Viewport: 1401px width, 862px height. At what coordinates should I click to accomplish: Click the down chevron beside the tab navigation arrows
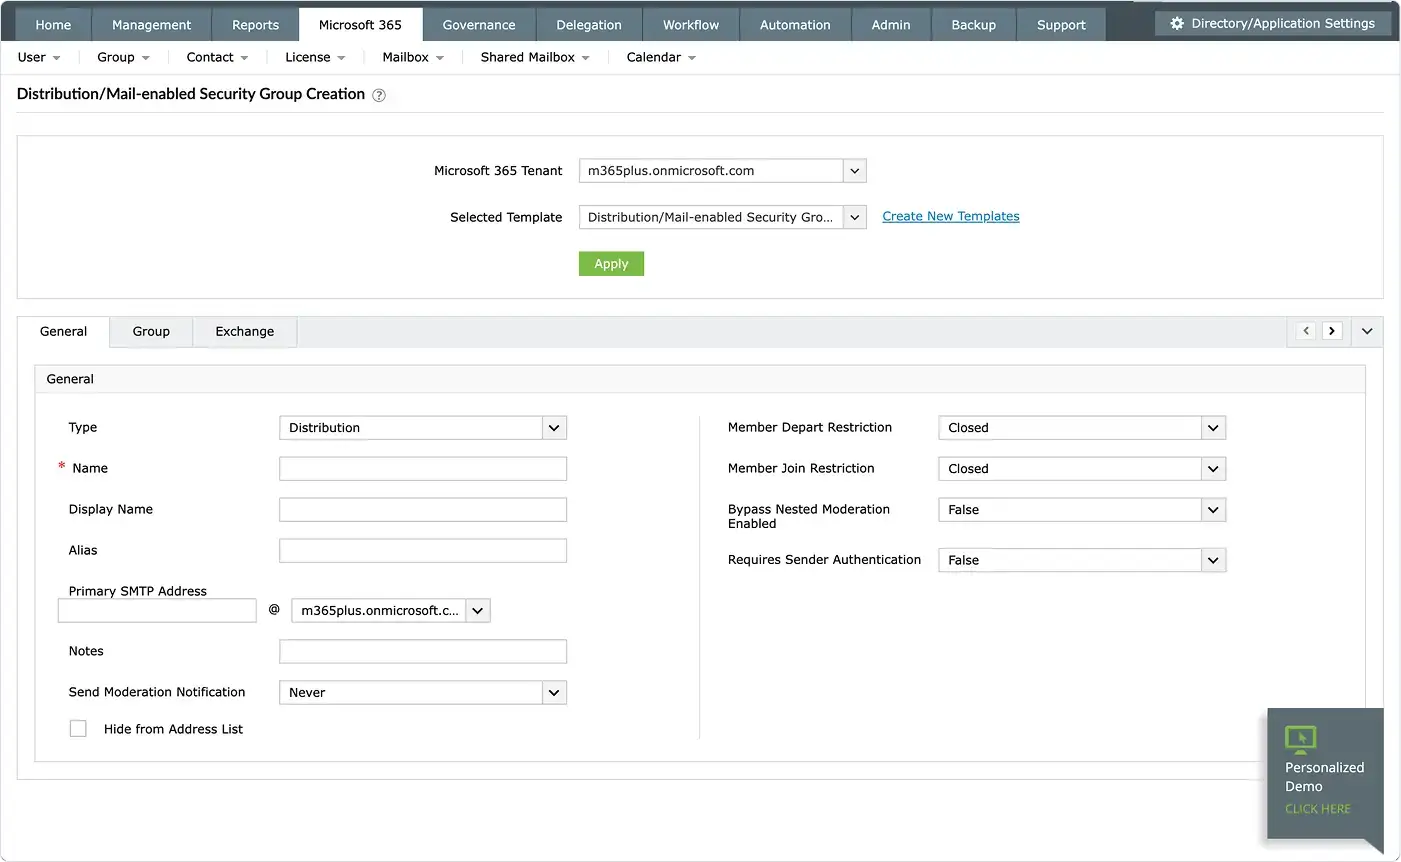[x=1366, y=330]
